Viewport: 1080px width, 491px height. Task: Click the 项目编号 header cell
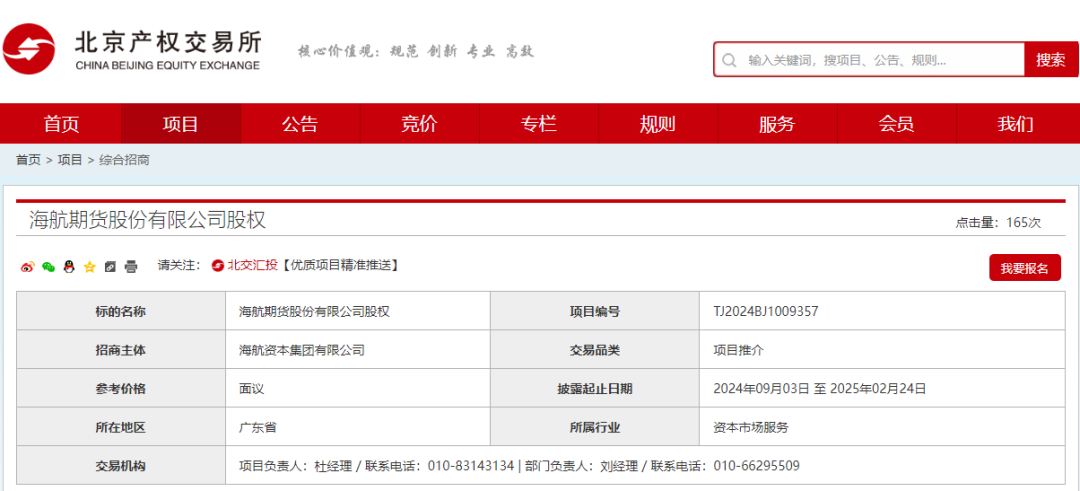click(x=595, y=311)
